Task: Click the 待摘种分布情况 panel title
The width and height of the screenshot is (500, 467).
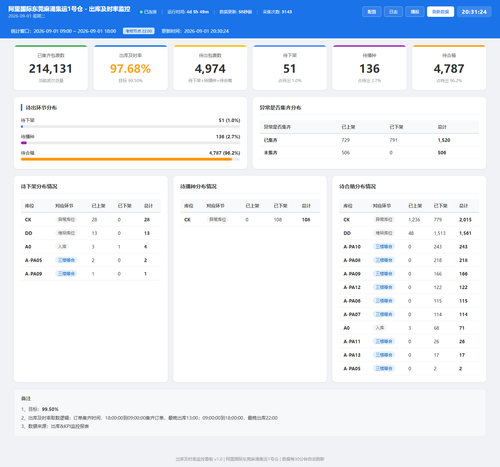Action: [198, 186]
